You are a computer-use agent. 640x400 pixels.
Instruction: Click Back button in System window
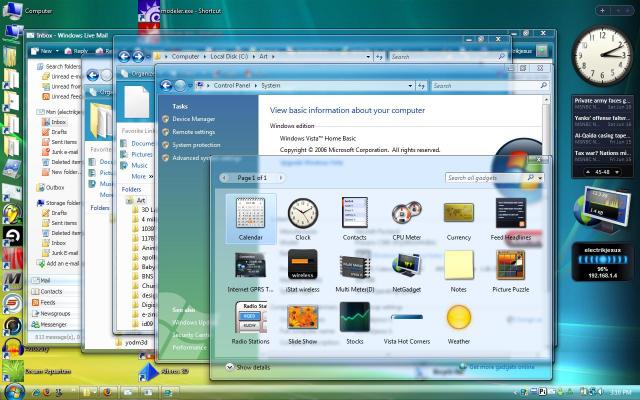click(166, 86)
